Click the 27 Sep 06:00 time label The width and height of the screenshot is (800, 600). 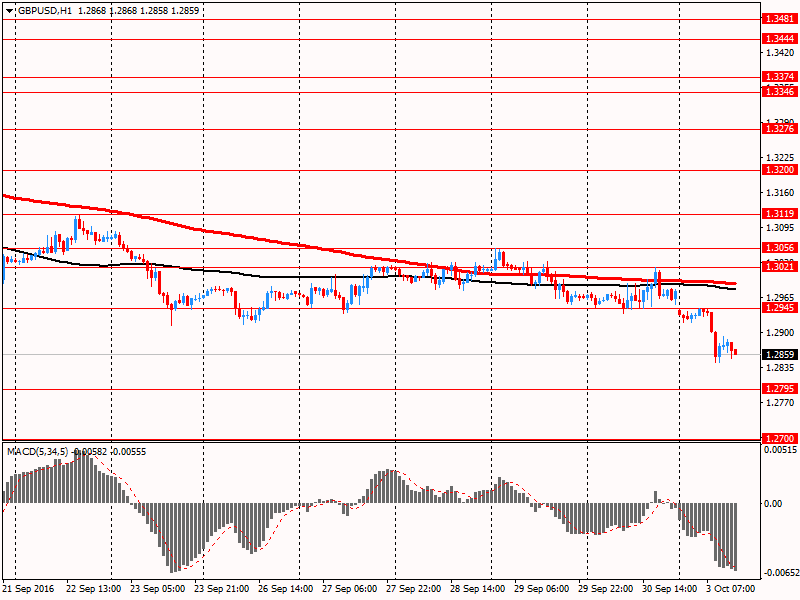350,589
